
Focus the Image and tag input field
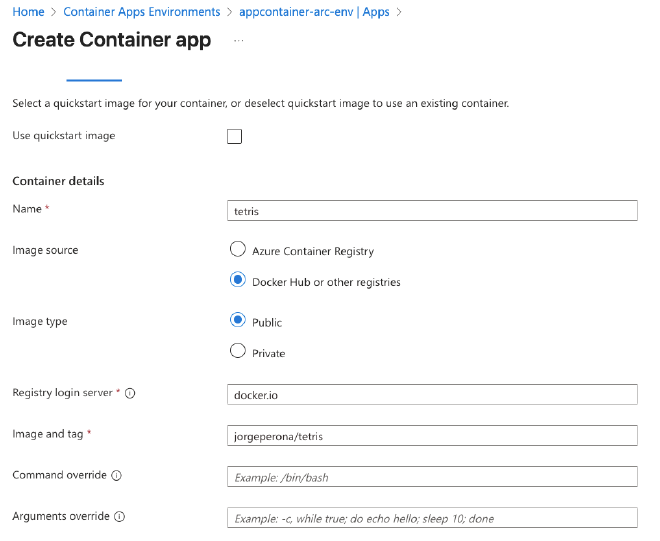[432, 435]
